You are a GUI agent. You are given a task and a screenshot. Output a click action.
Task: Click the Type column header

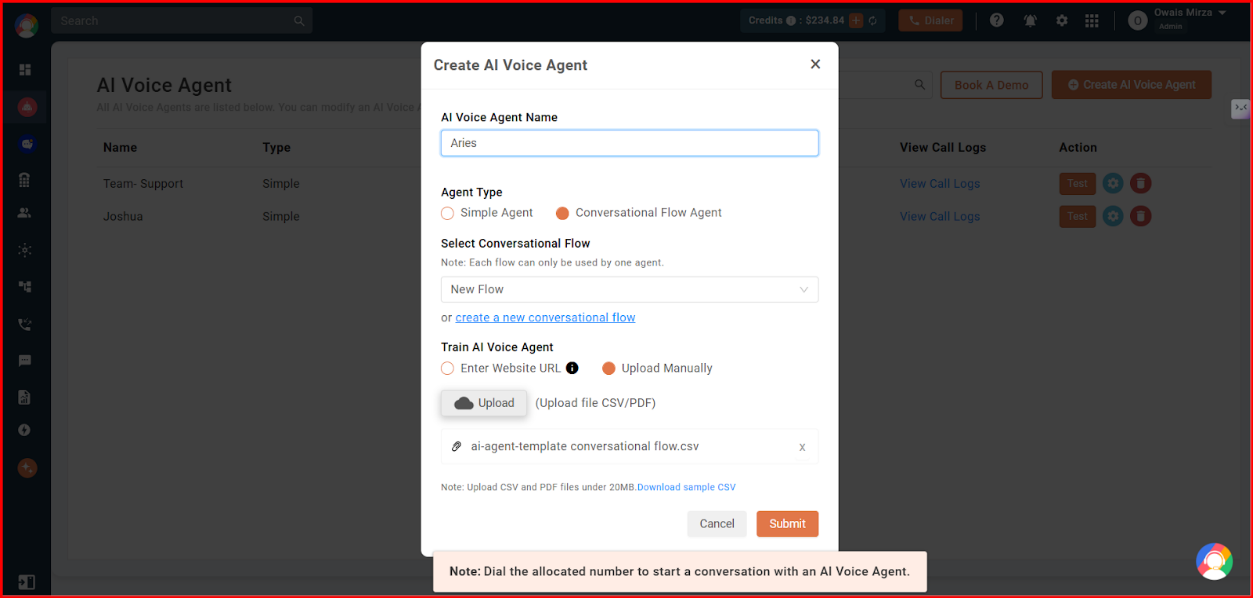(276, 147)
